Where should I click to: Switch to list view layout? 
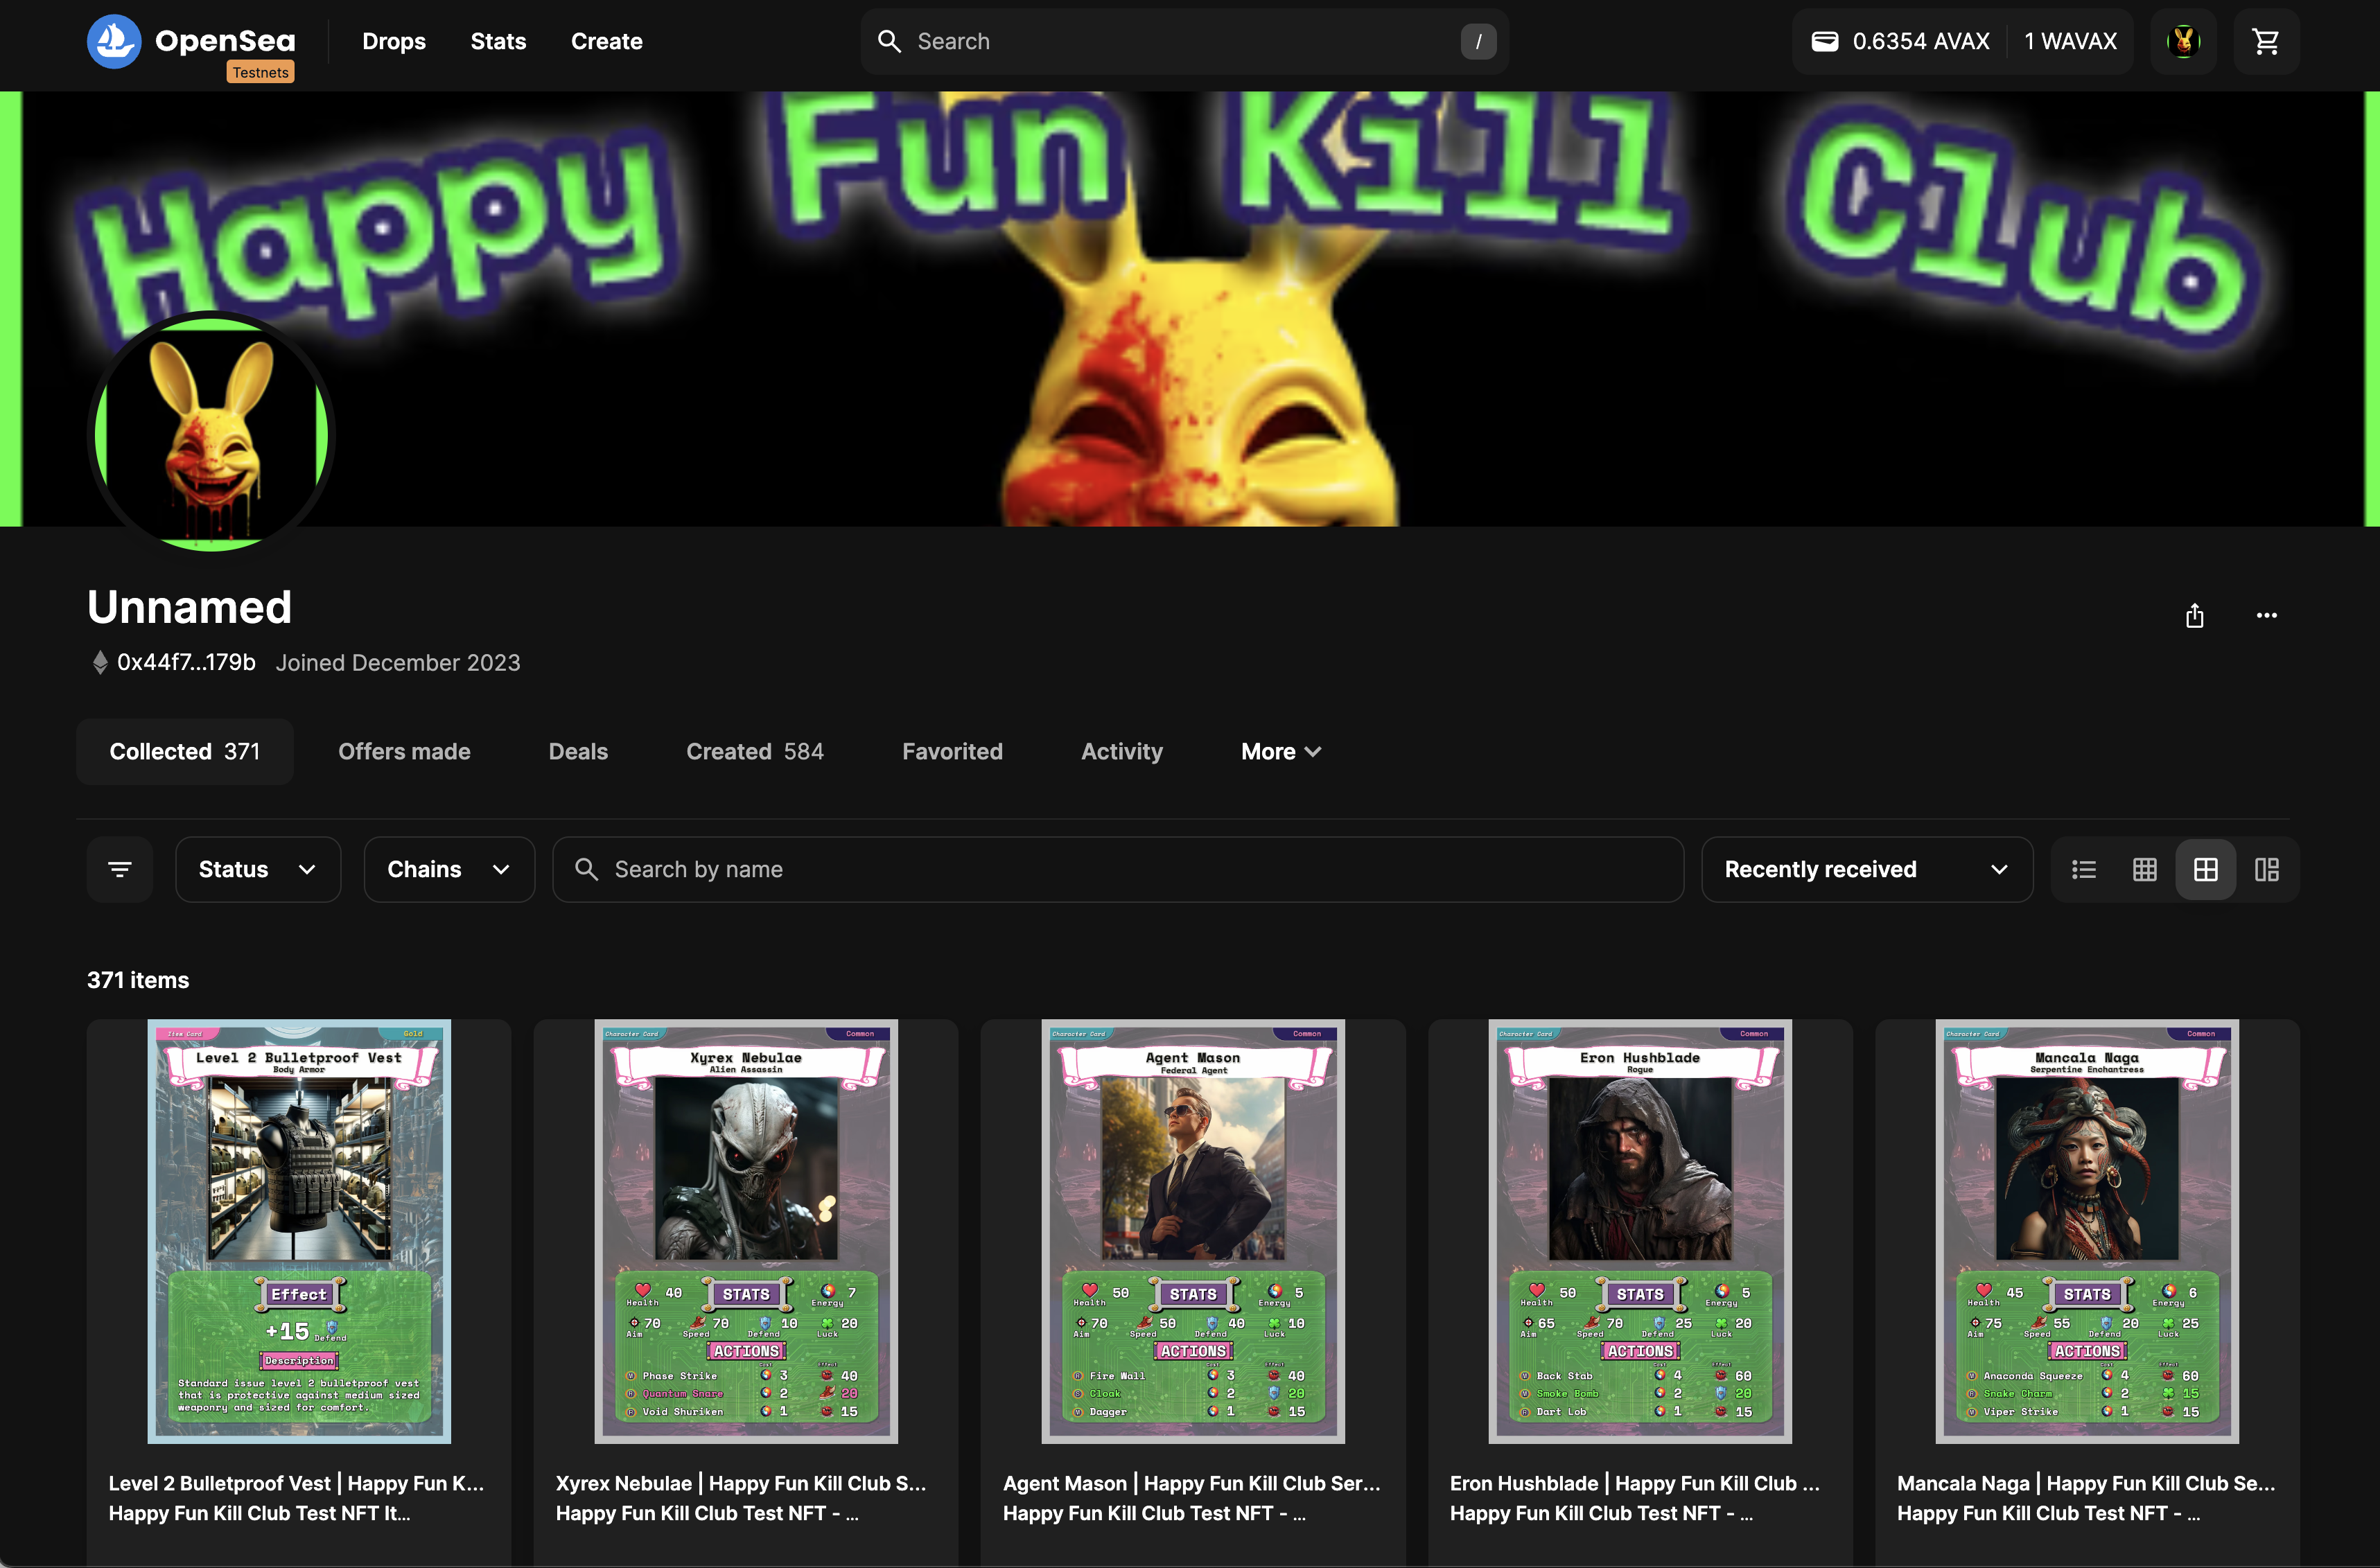pos(2084,869)
